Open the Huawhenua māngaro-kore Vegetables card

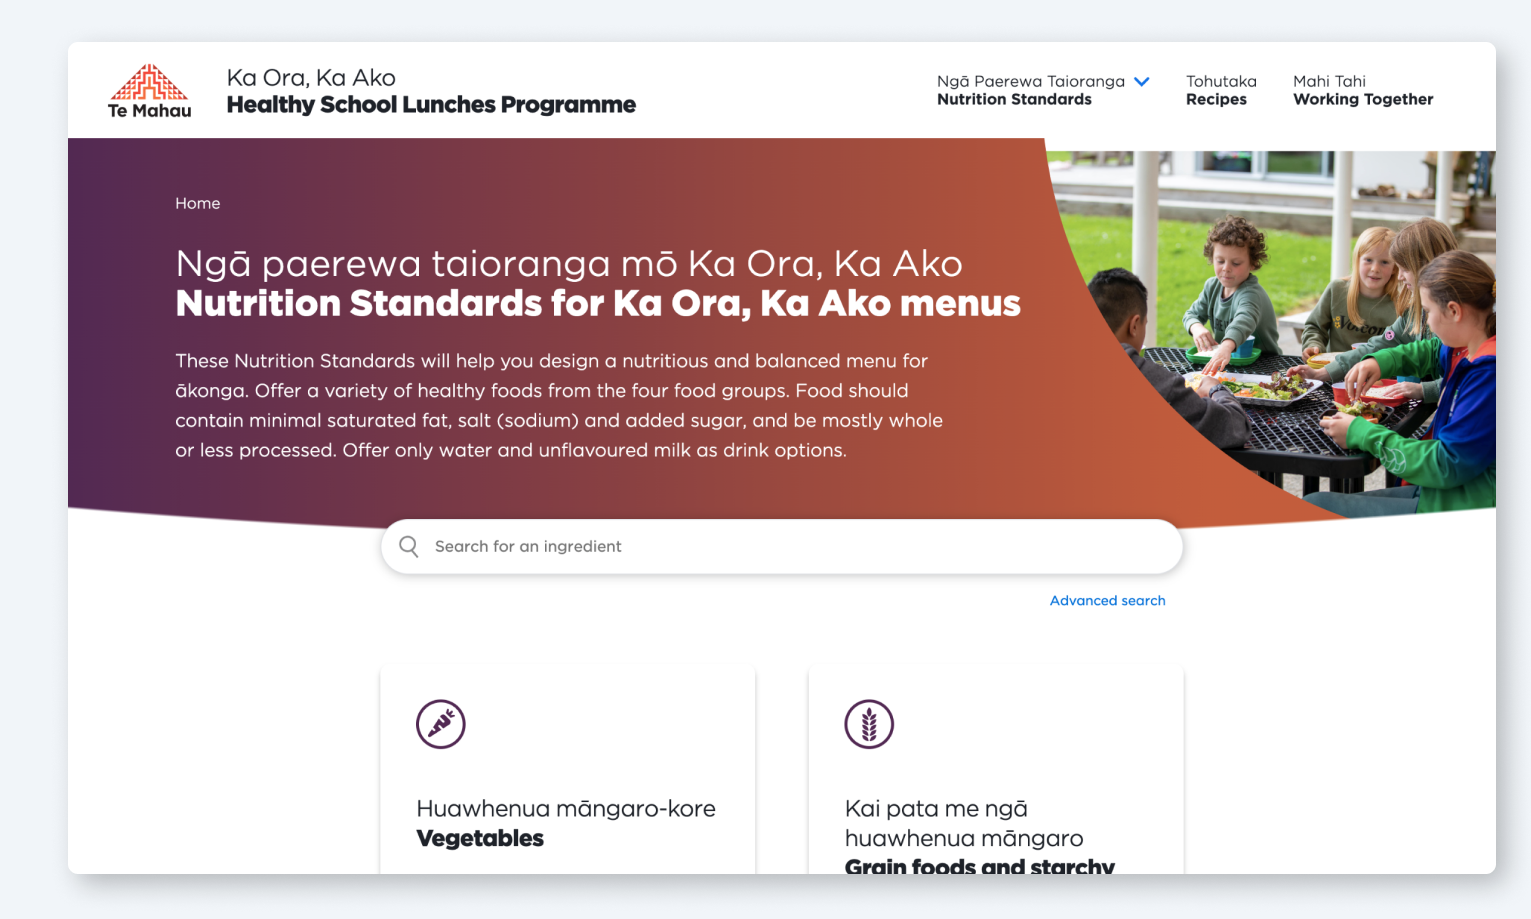[568, 770]
